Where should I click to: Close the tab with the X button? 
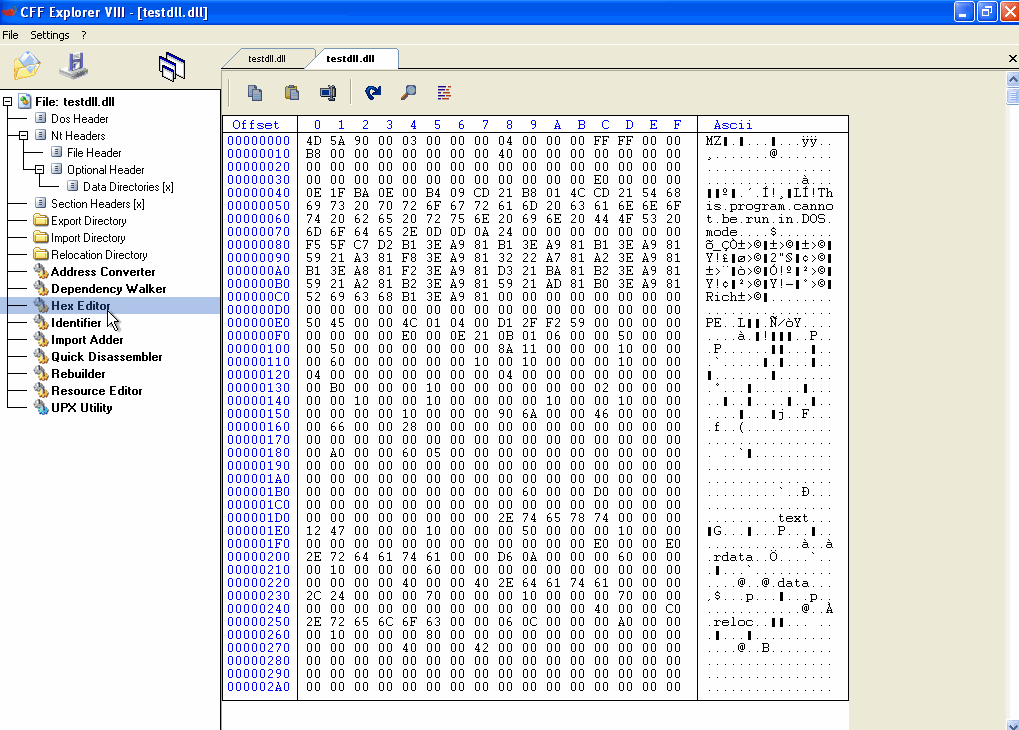click(x=1012, y=59)
